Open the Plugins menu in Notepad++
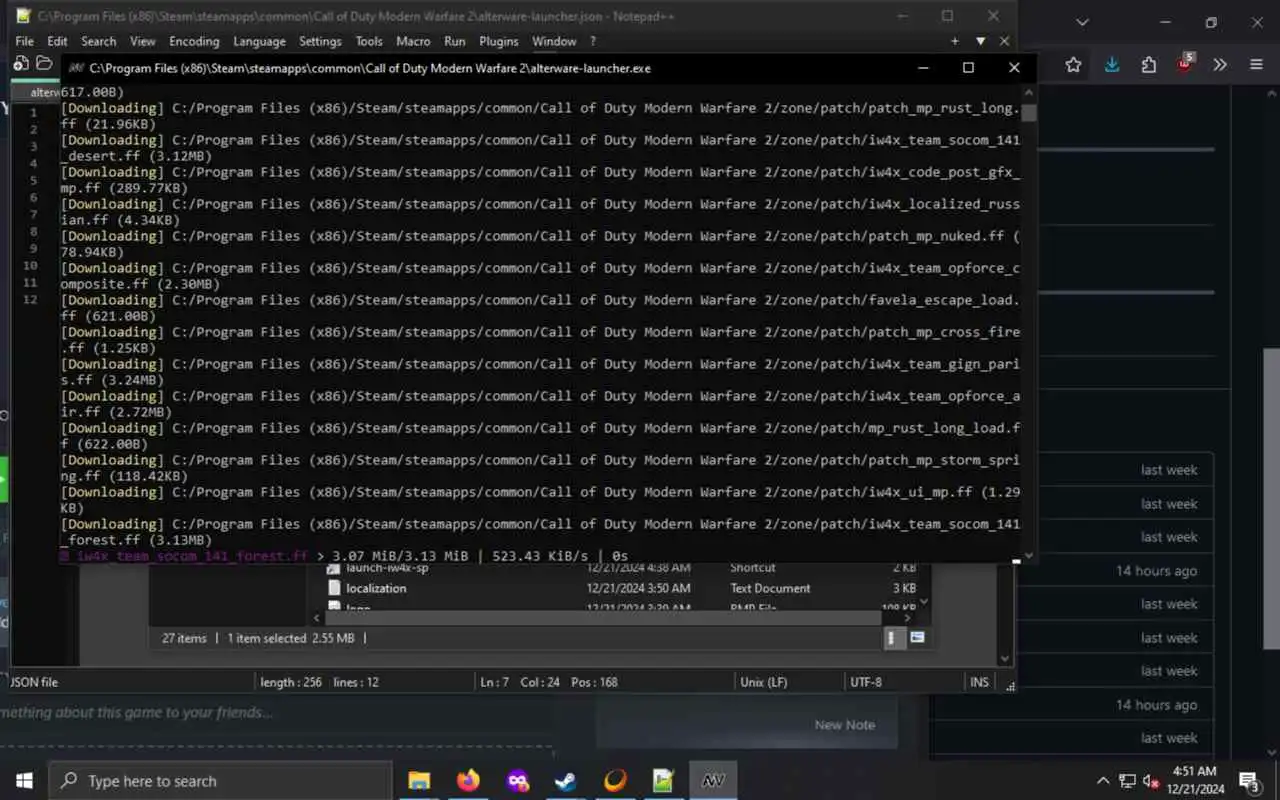 point(498,41)
